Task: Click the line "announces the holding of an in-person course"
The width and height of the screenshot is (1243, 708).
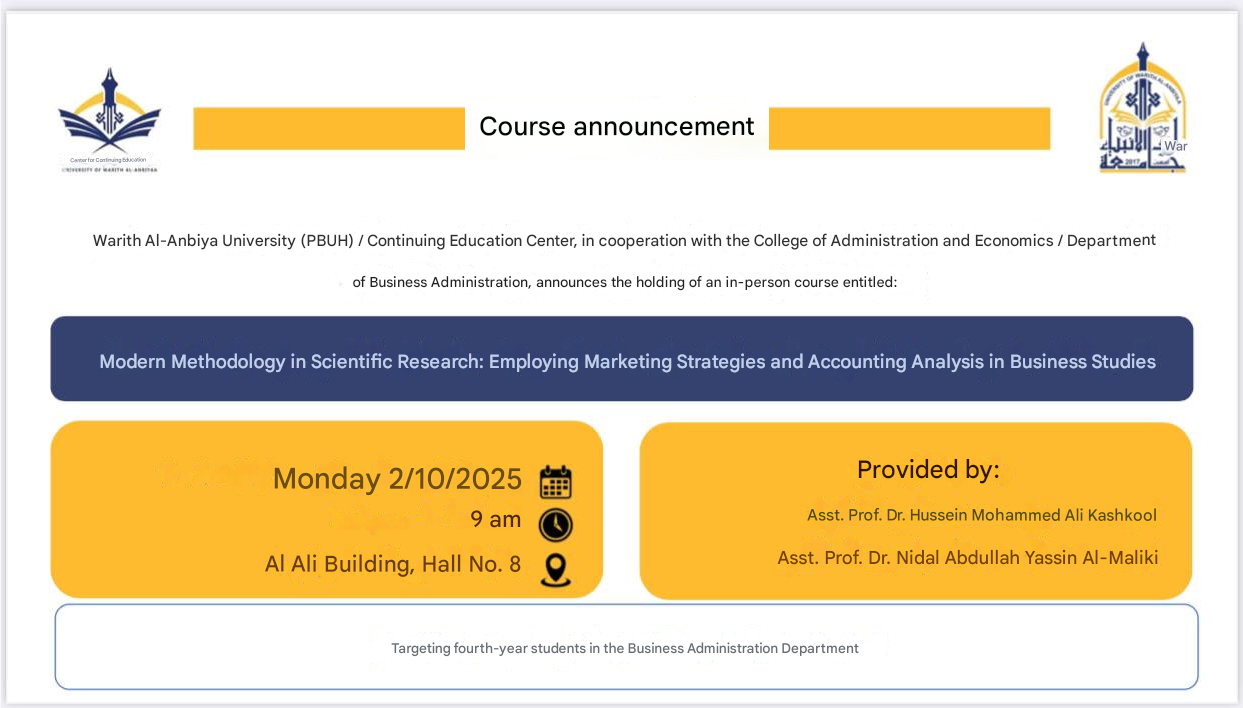Action: click(x=624, y=282)
